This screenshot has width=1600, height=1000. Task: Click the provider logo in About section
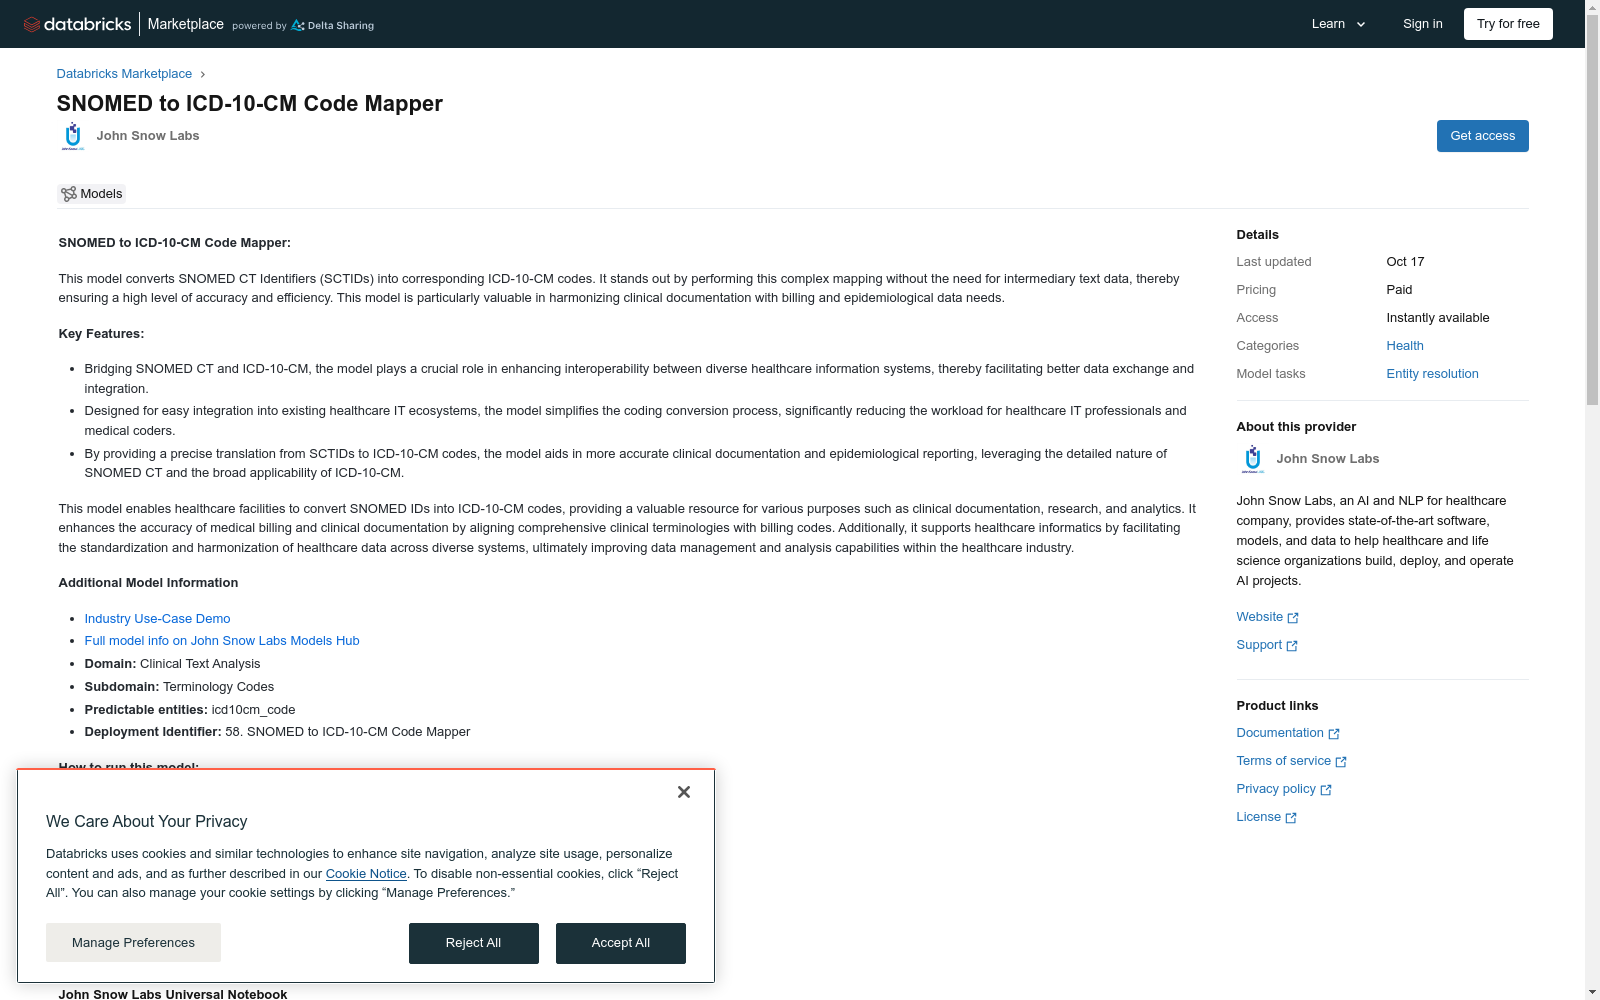(x=1253, y=459)
